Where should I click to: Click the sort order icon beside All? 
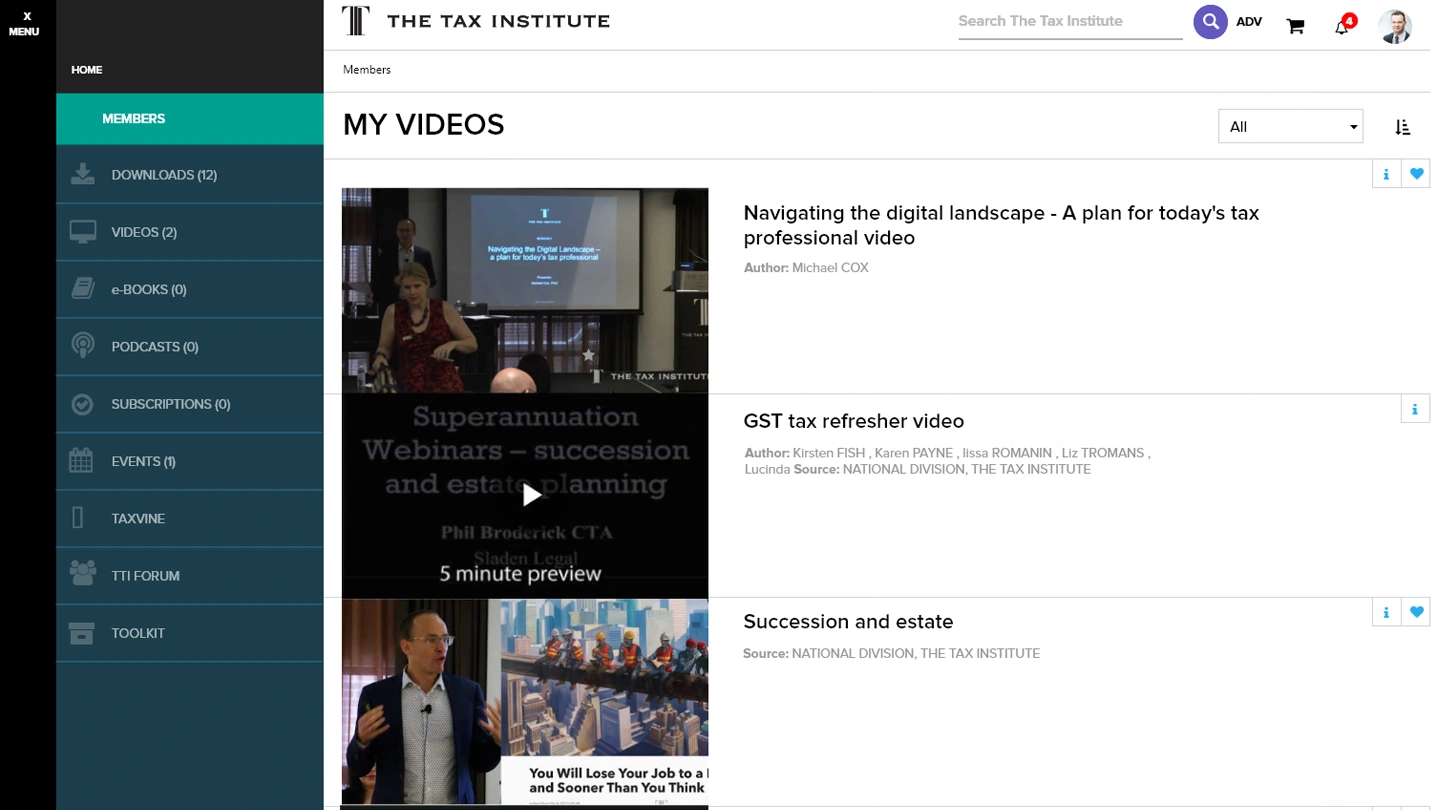tap(1402, 127)
